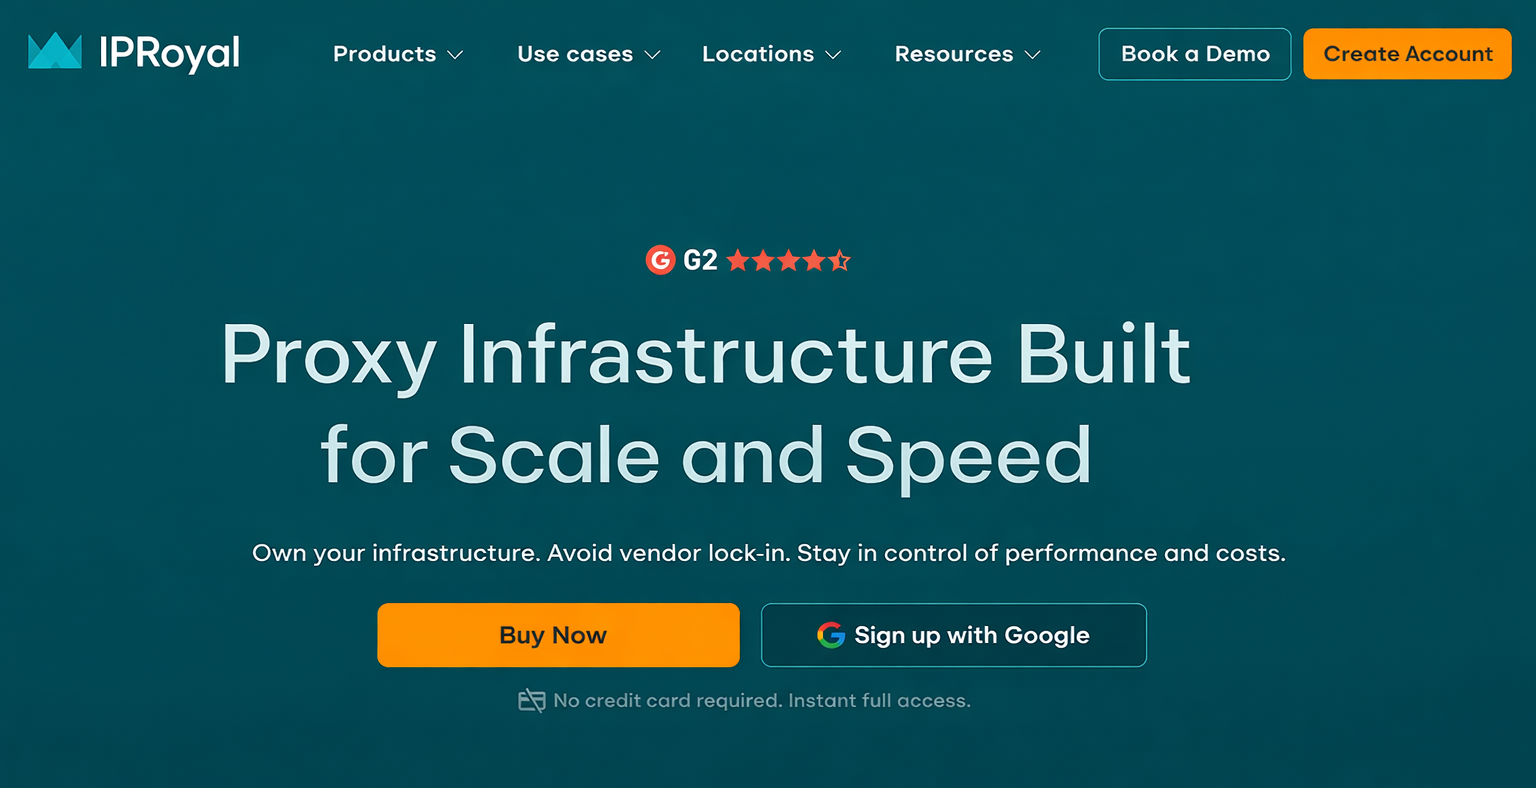The height and width of the screenshot is (788, 1536).
Task: Open the Resources menu
Action: (954, 54)
